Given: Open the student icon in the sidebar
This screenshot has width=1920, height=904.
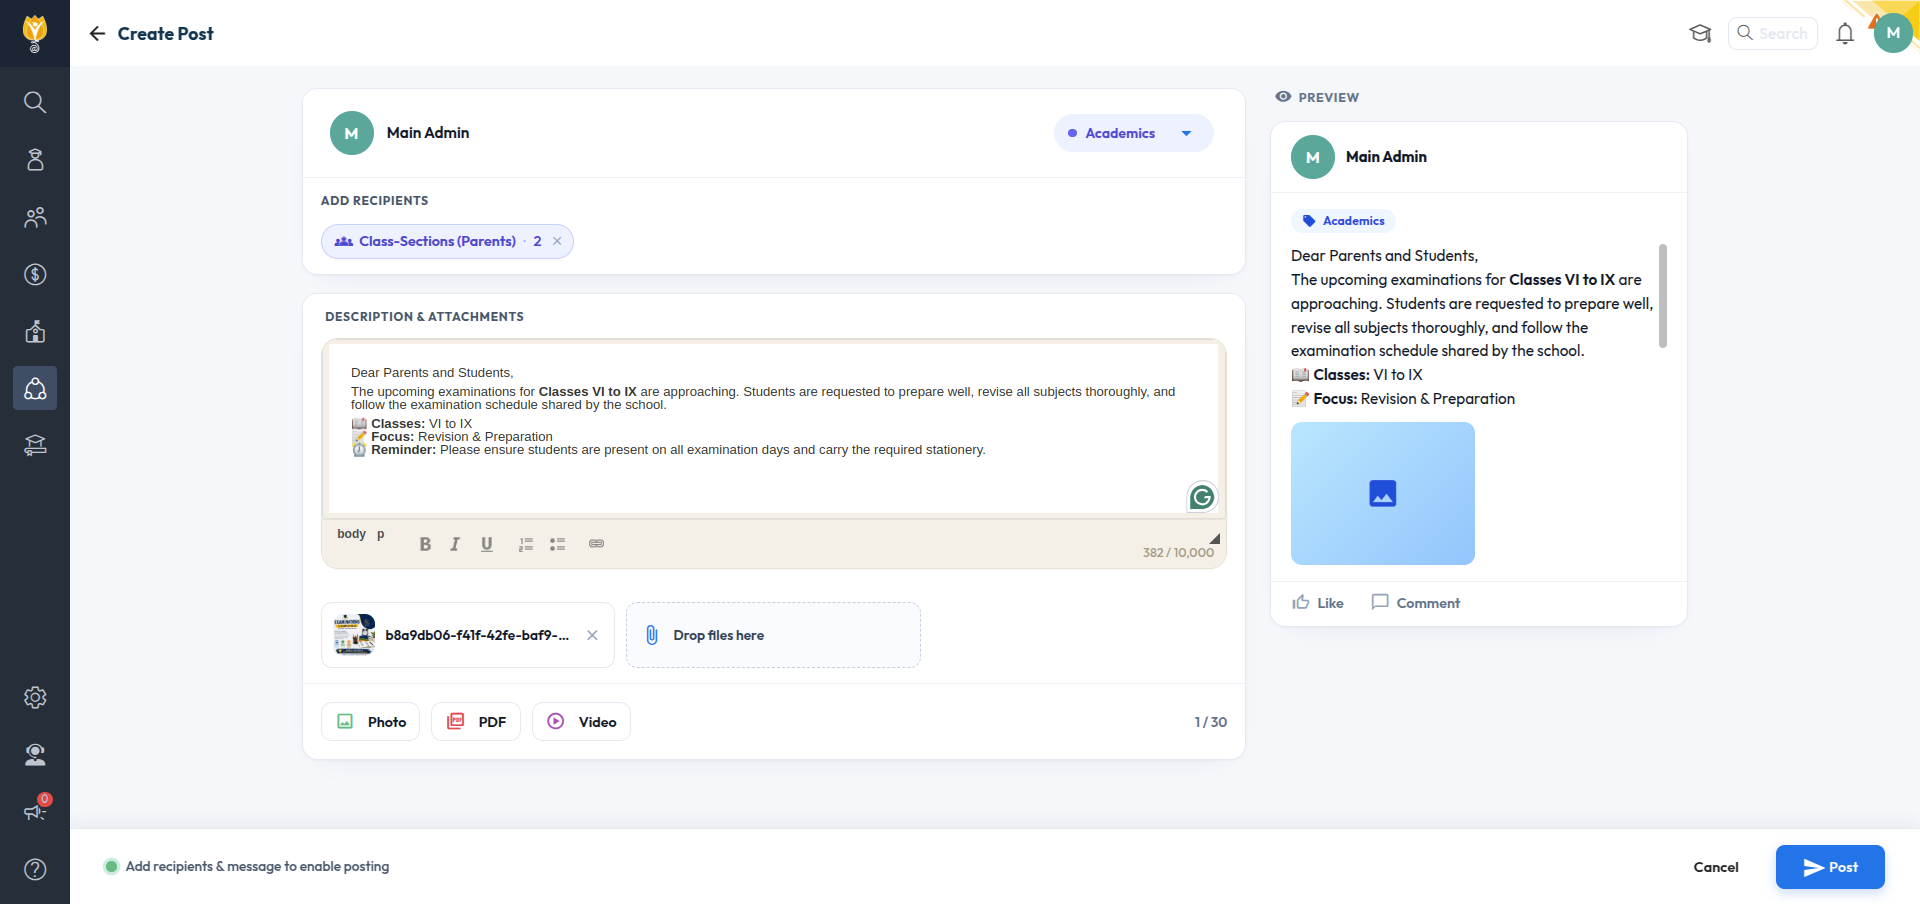Looking at the screenshot, I should [x=35, y=160].
